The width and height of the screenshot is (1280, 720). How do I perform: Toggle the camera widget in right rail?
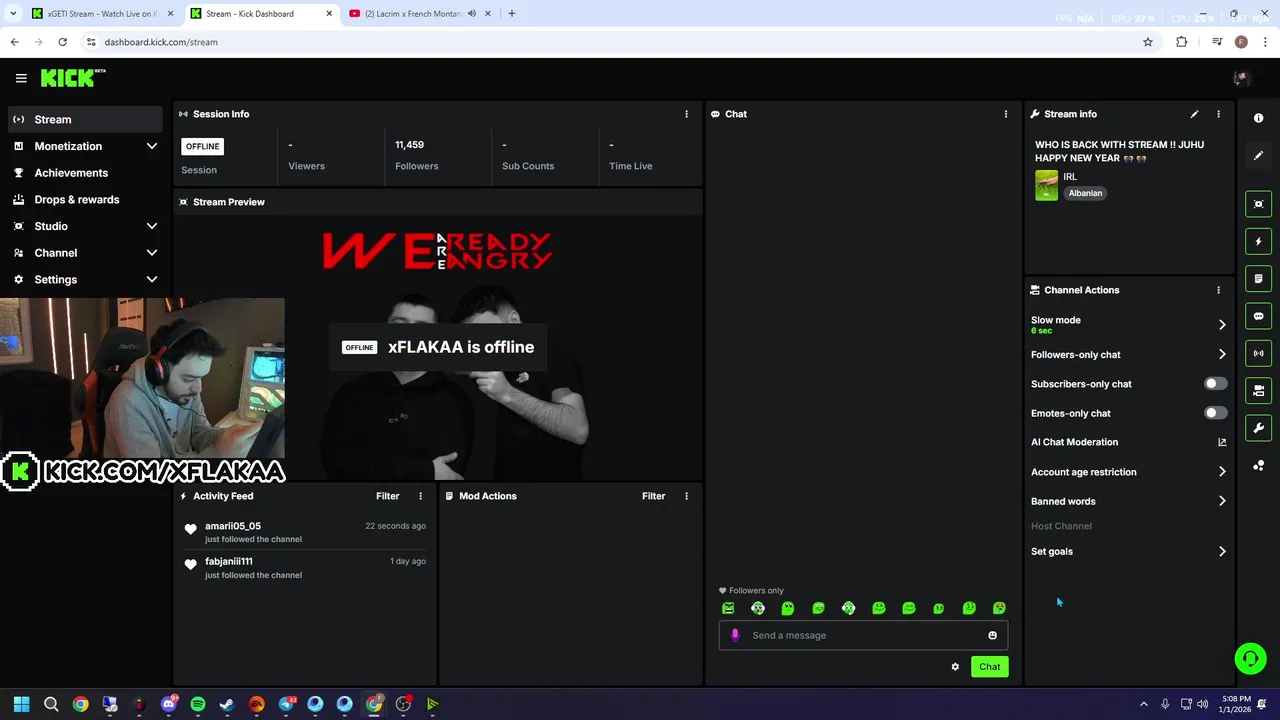click(1258, 391)
